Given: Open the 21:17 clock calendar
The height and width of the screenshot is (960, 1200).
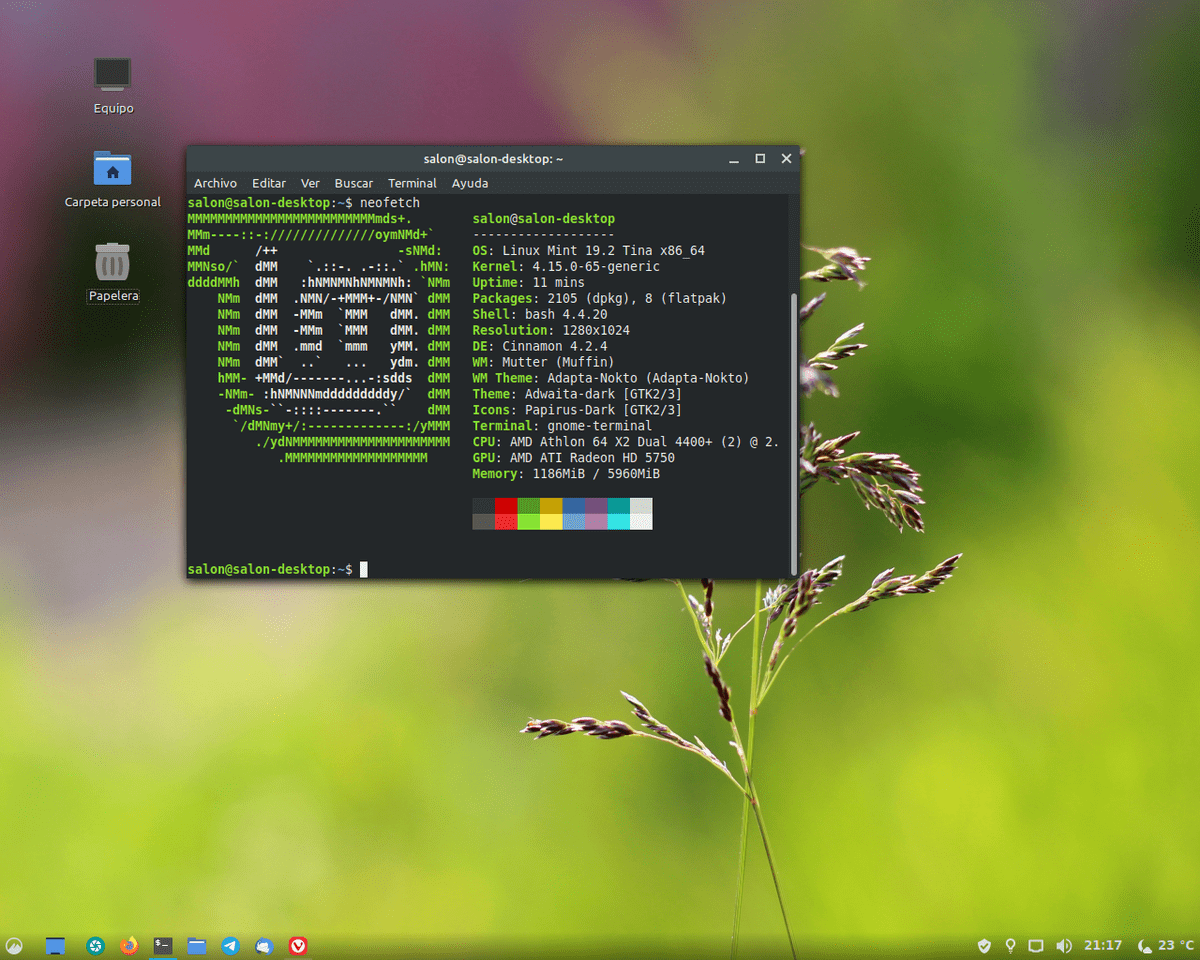Looking at the screenshot, I should point(1103,945).
